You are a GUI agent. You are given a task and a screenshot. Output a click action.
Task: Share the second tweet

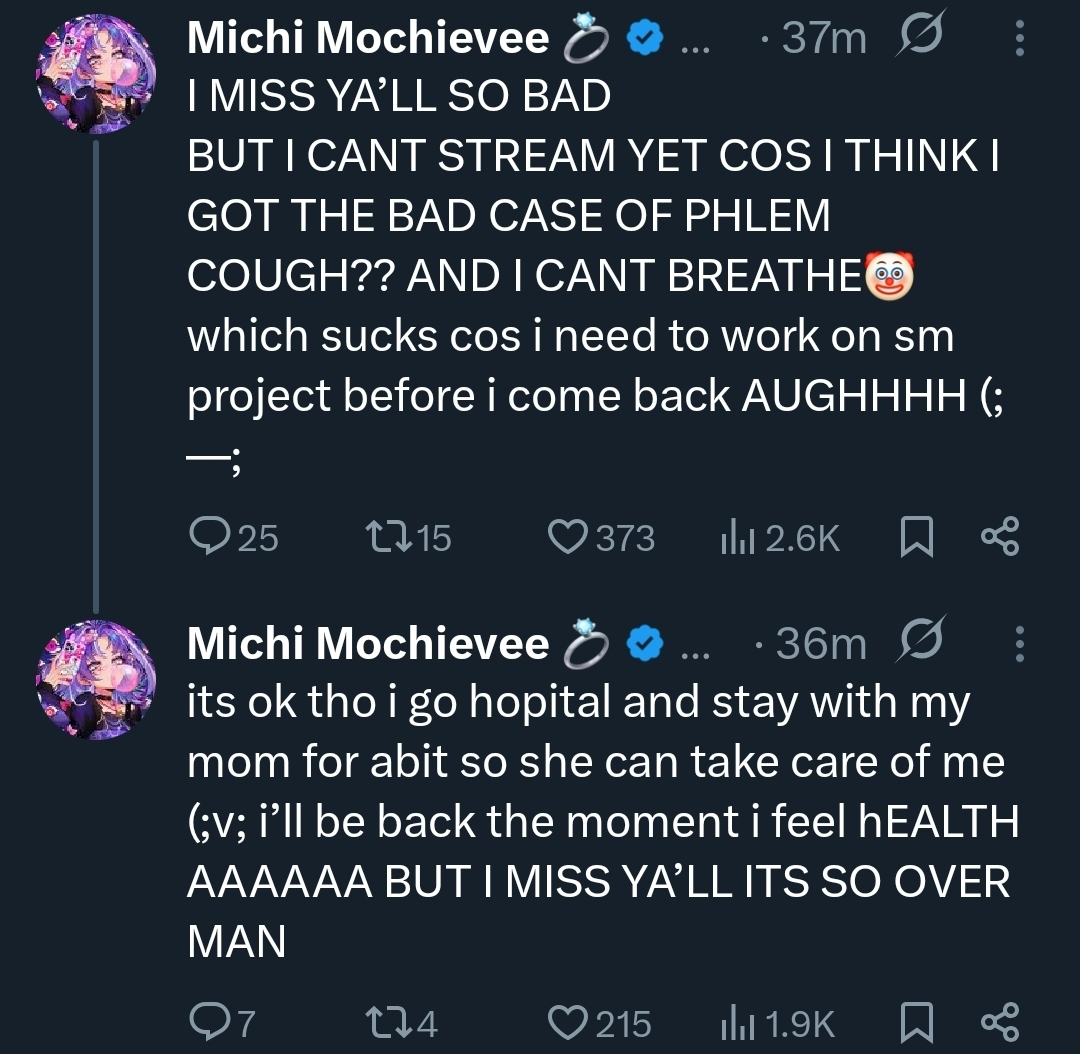click(999, 1023)
